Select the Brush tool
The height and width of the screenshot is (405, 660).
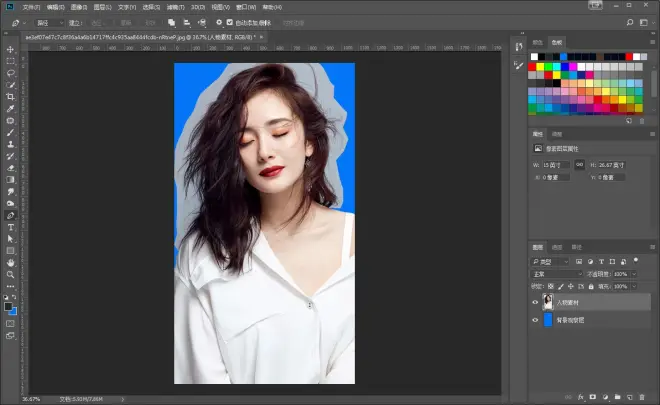[10, 133]
